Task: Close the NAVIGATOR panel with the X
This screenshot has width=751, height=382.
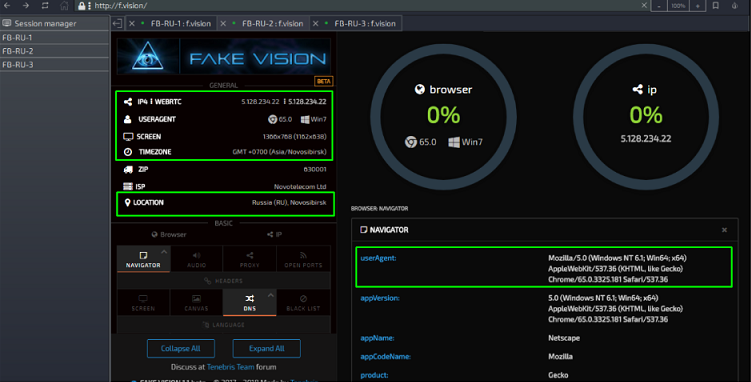Action: 724,230
